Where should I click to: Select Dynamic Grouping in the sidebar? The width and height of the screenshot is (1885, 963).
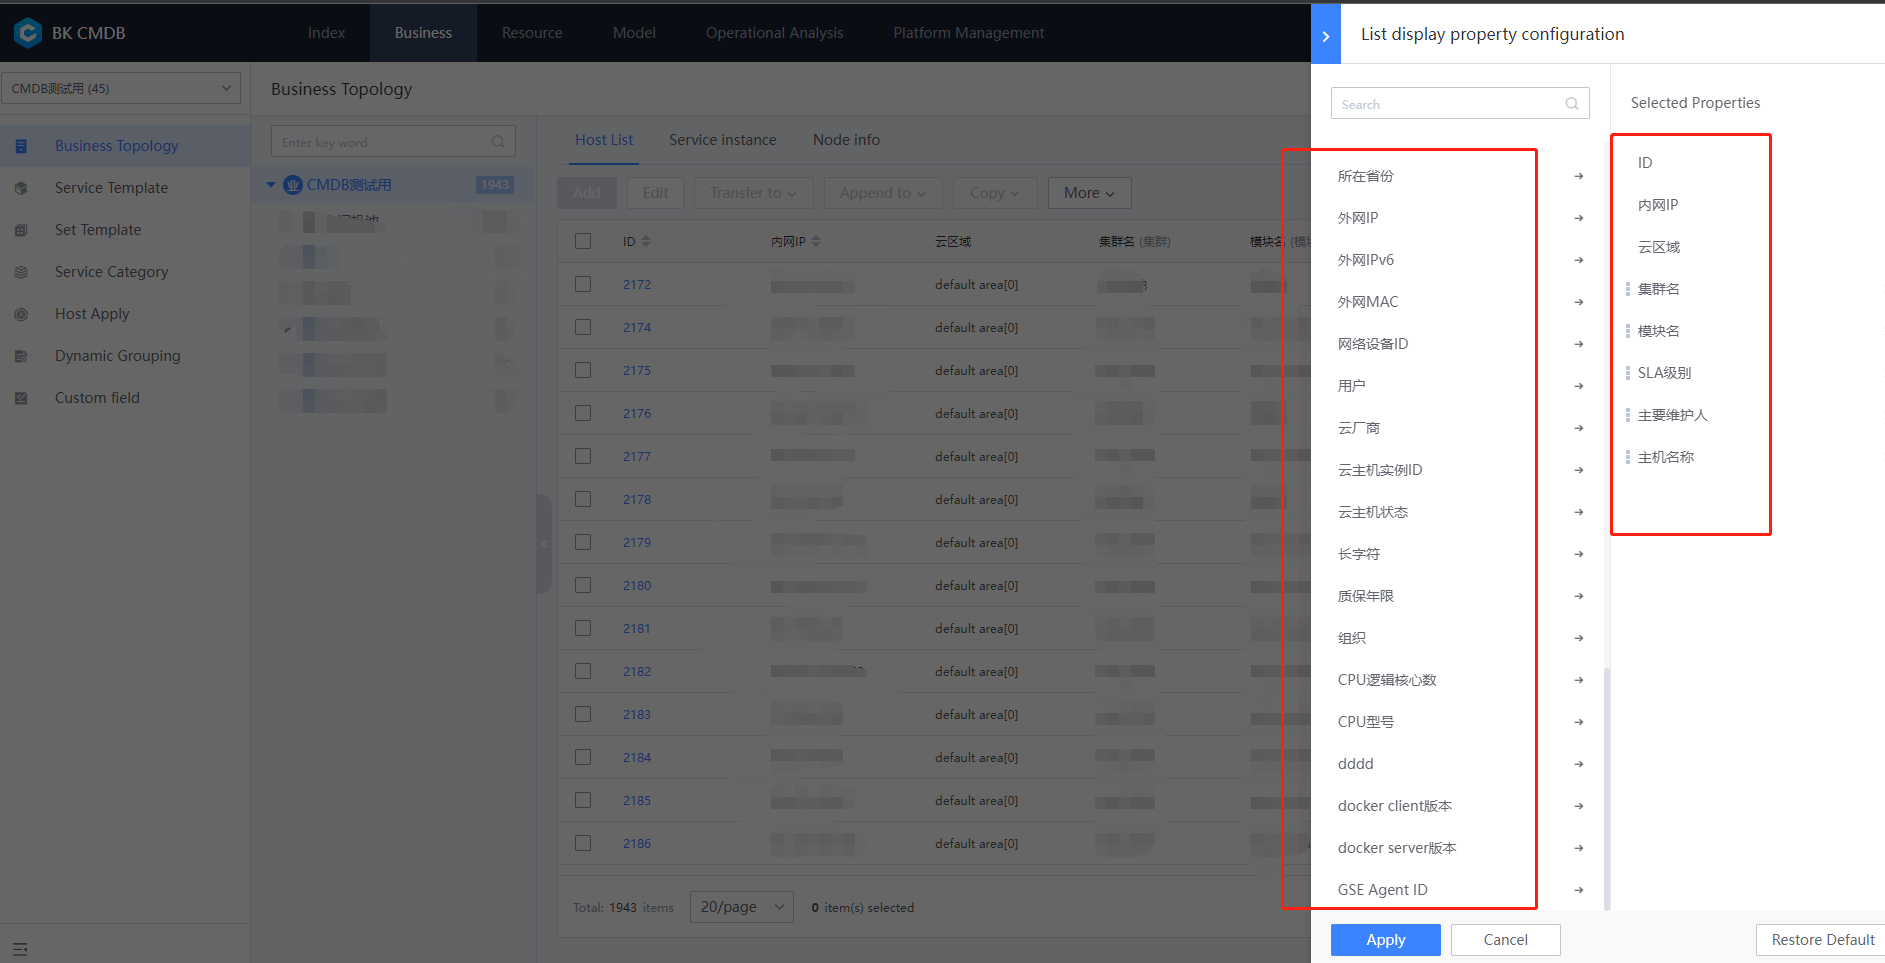coord(117,355)
